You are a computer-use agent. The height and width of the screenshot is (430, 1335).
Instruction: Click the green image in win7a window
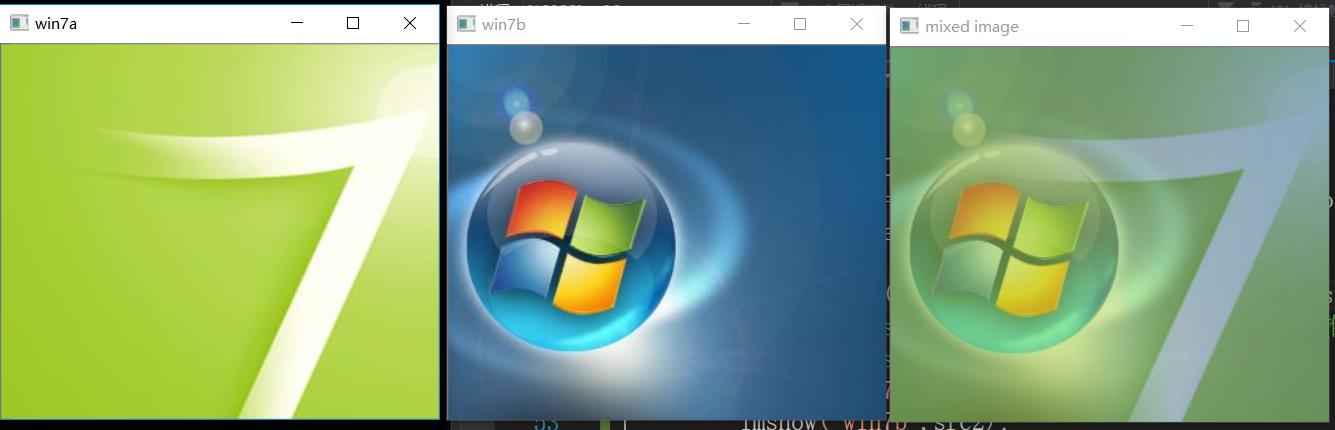[x=220, y=231]
